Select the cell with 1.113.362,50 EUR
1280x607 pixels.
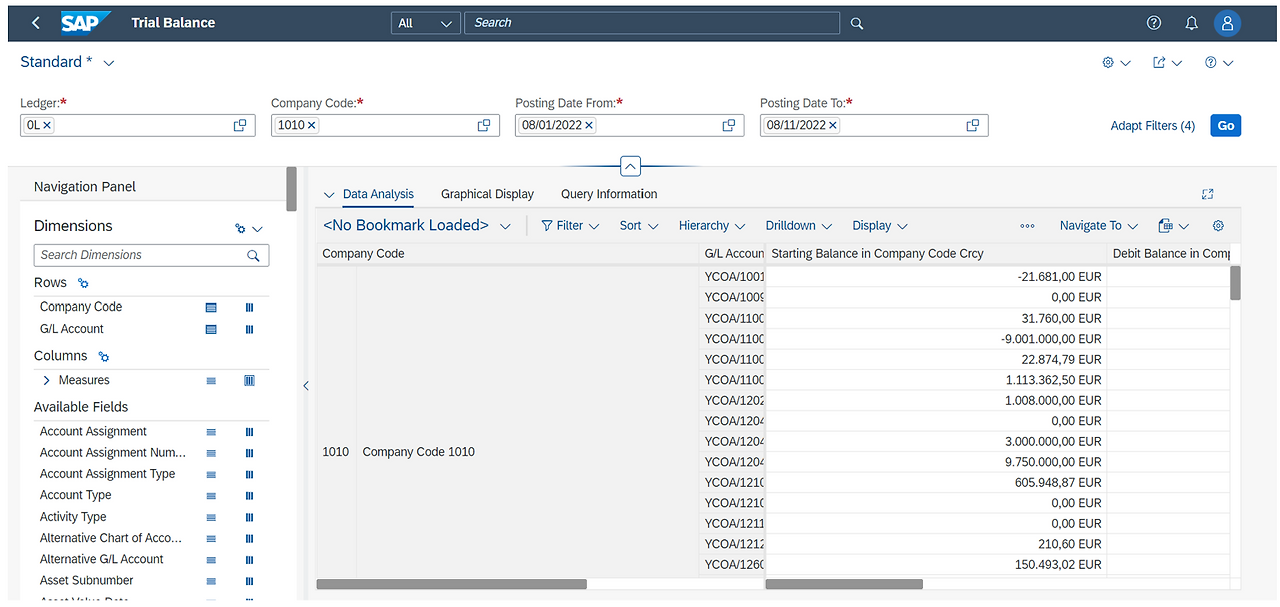coord(936,380)
